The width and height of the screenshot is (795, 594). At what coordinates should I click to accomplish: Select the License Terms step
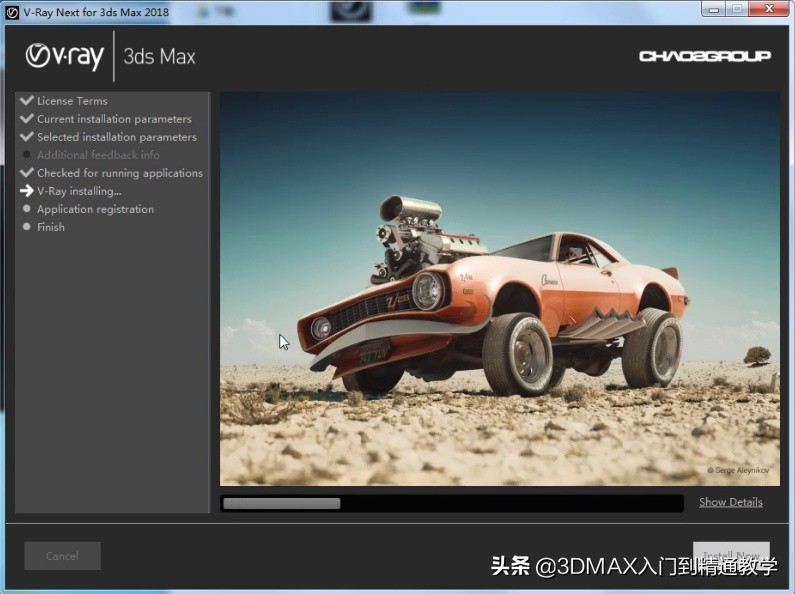72,101
